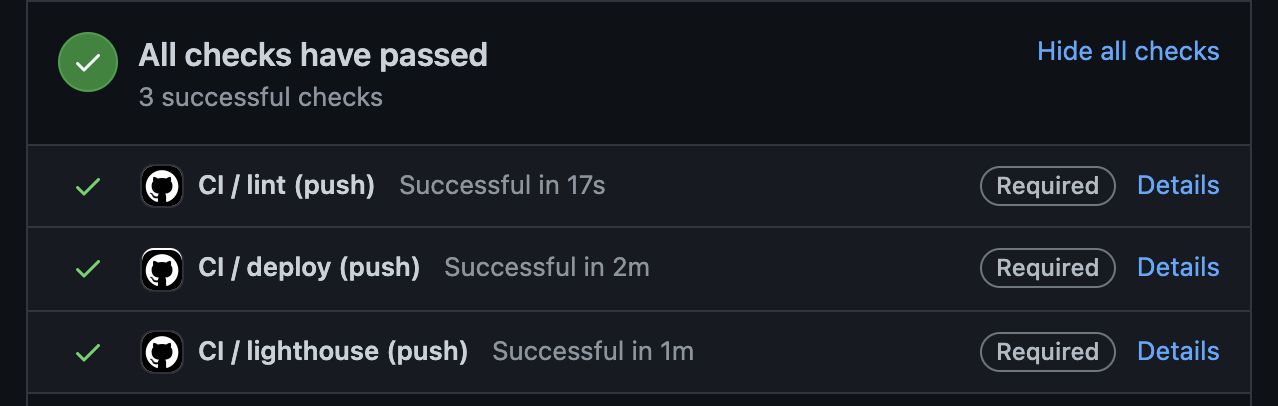Screen dimensions: 1278x406
Task: Click the Required badge on lighthouse row
Action: 1047,352
